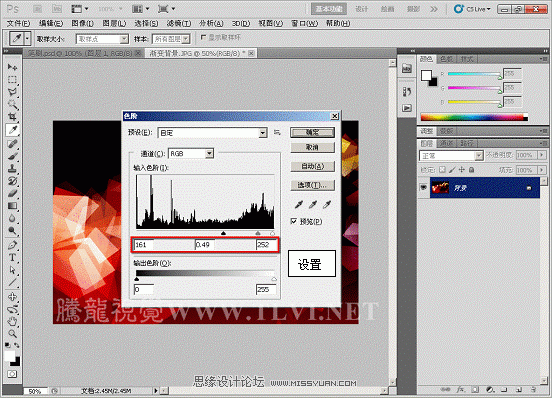Toggle lock position icon
The width and height of the screenshot is (552, 398).
pos(462,170)
